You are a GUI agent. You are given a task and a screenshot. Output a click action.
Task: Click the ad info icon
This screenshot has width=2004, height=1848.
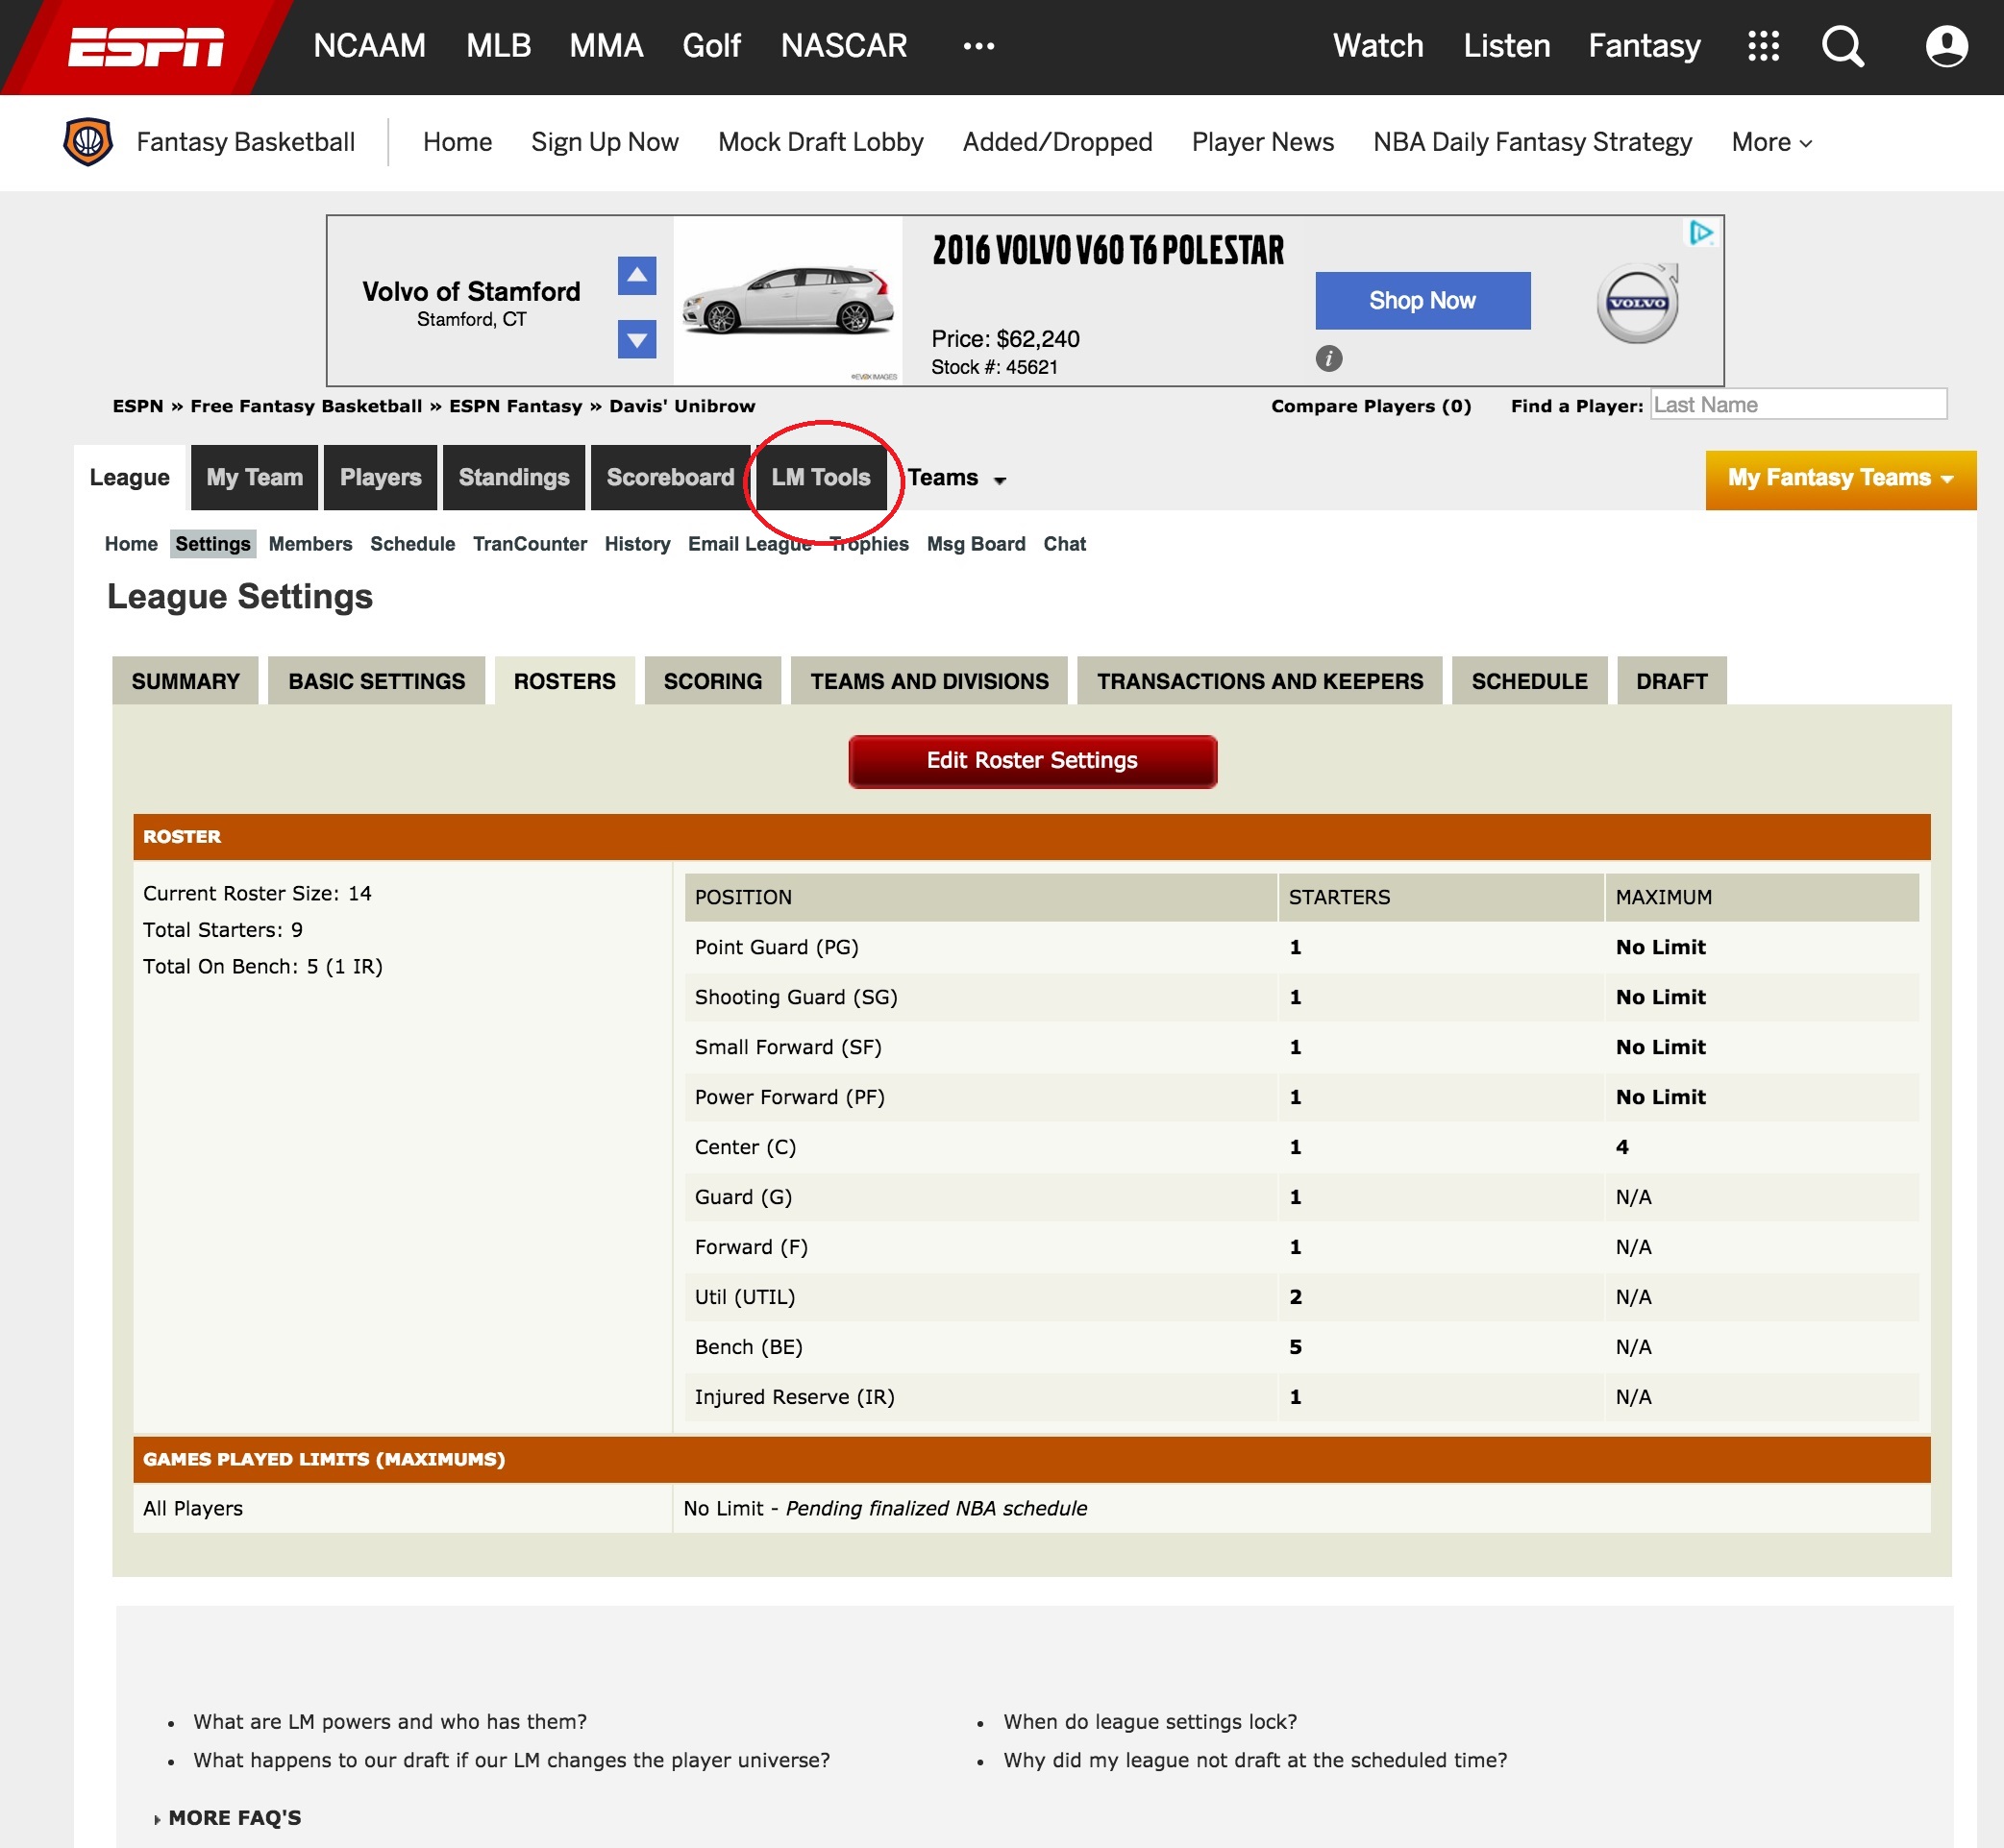(x=1329, y=358)
